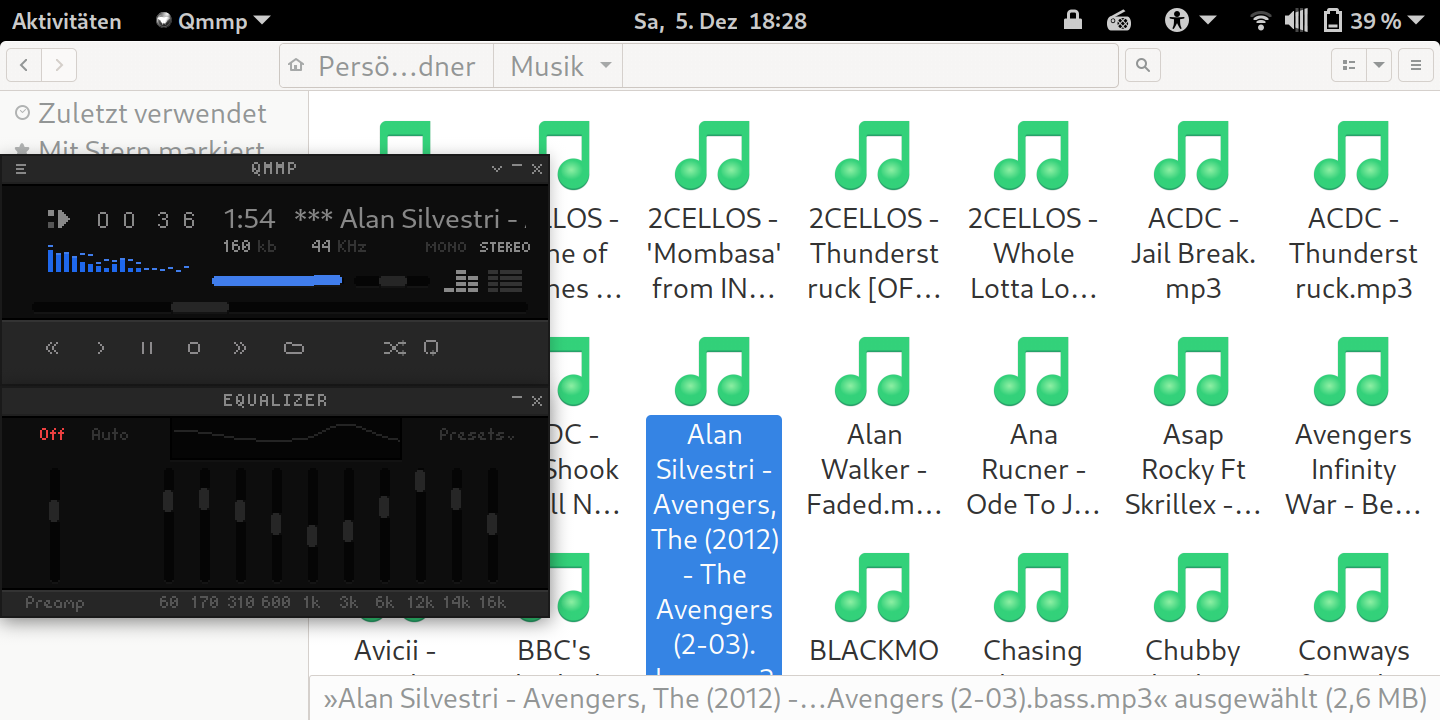This screenshot has height=720, width=1440.
Task: Select Avengers Infinity War file
Action: click(x=1352, y=429)
